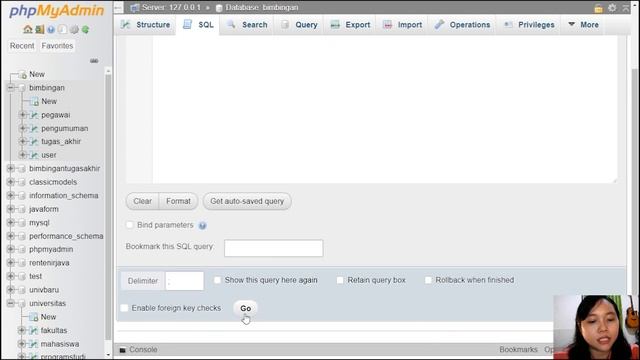Open the Import tab
The image size is (640, 360).
[x=402, y=25]
